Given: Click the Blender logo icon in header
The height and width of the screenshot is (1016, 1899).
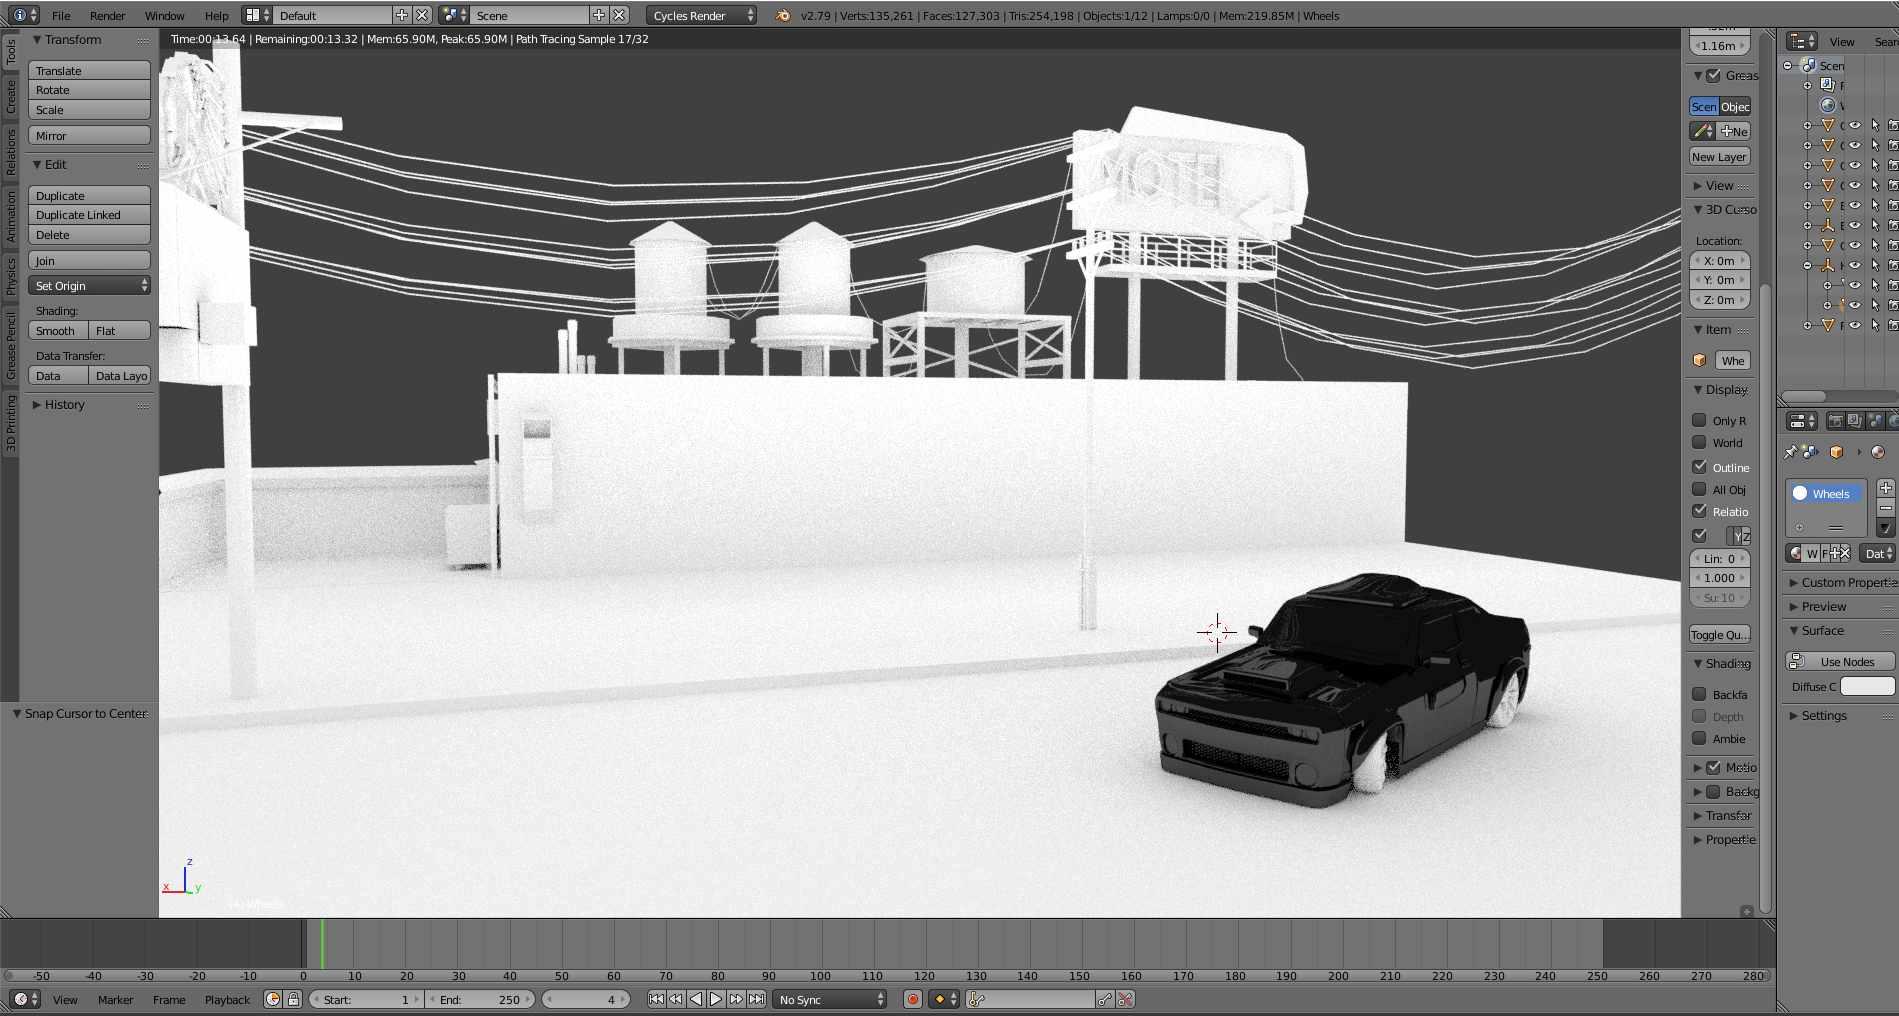Looking at the screenshot, I should pyautogui.click(x=783, y=15).
